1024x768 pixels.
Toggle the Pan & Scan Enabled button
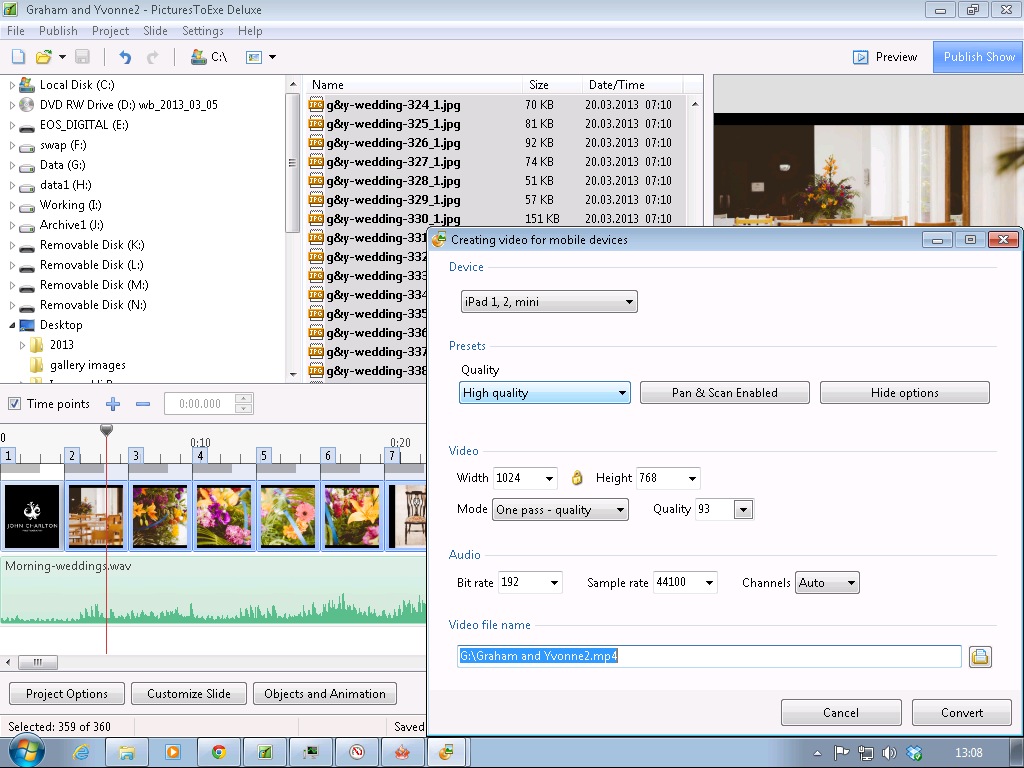coord(724,393)
